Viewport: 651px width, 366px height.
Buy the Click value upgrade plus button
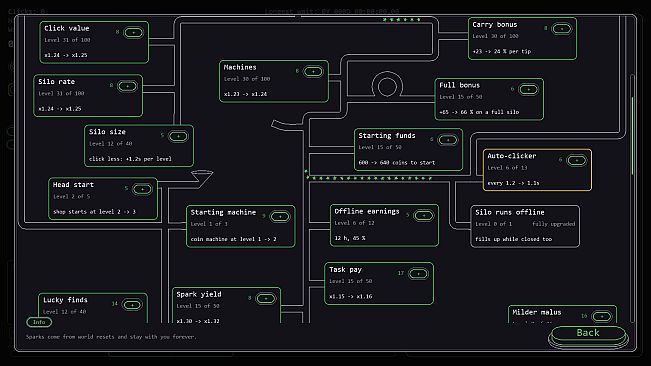(133, 32)
